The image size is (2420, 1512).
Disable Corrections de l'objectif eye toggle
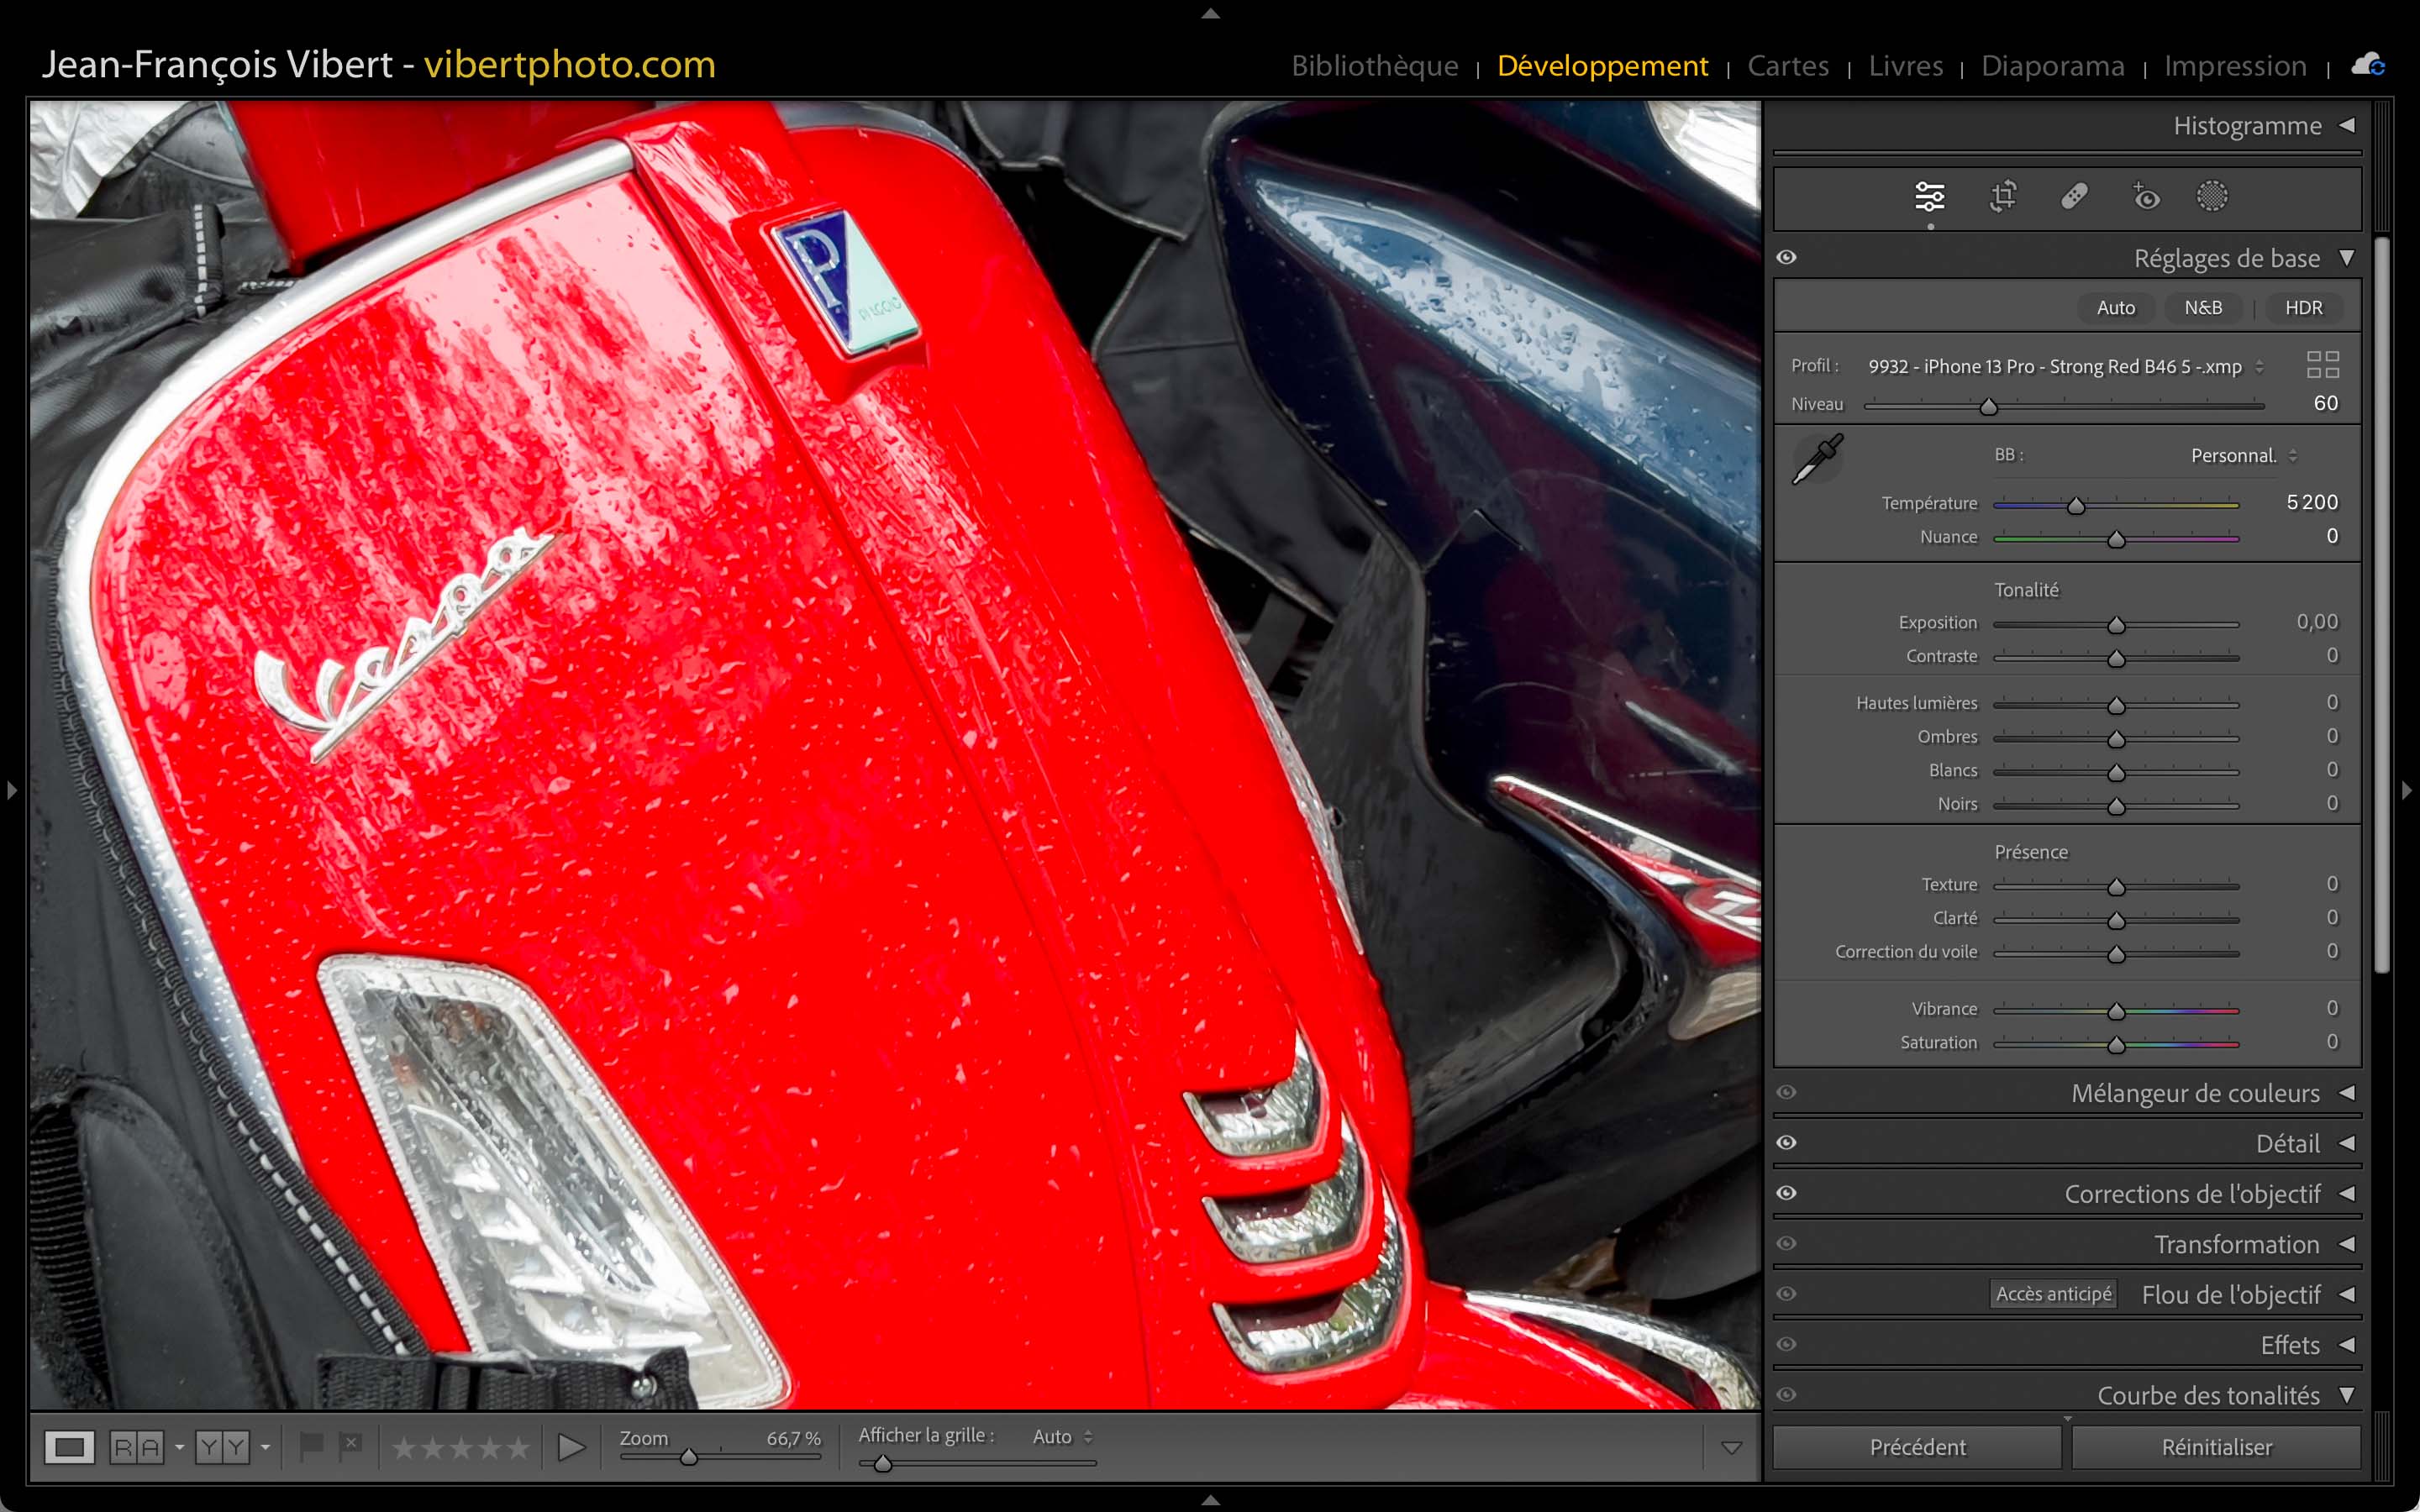tap(1787, 1193)
